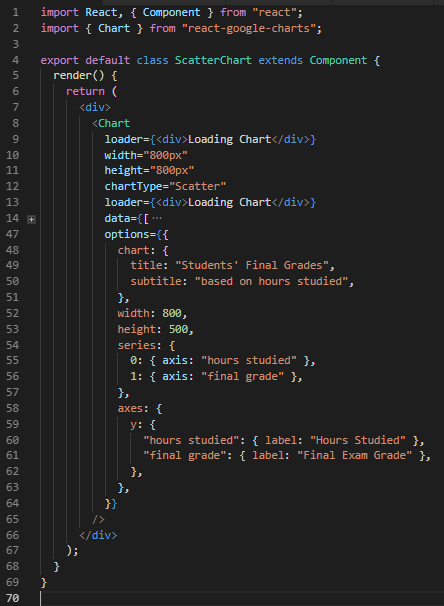444x606 pixels.
Task: Click the number 800 on line 52
Action: [x=172, y=313]
